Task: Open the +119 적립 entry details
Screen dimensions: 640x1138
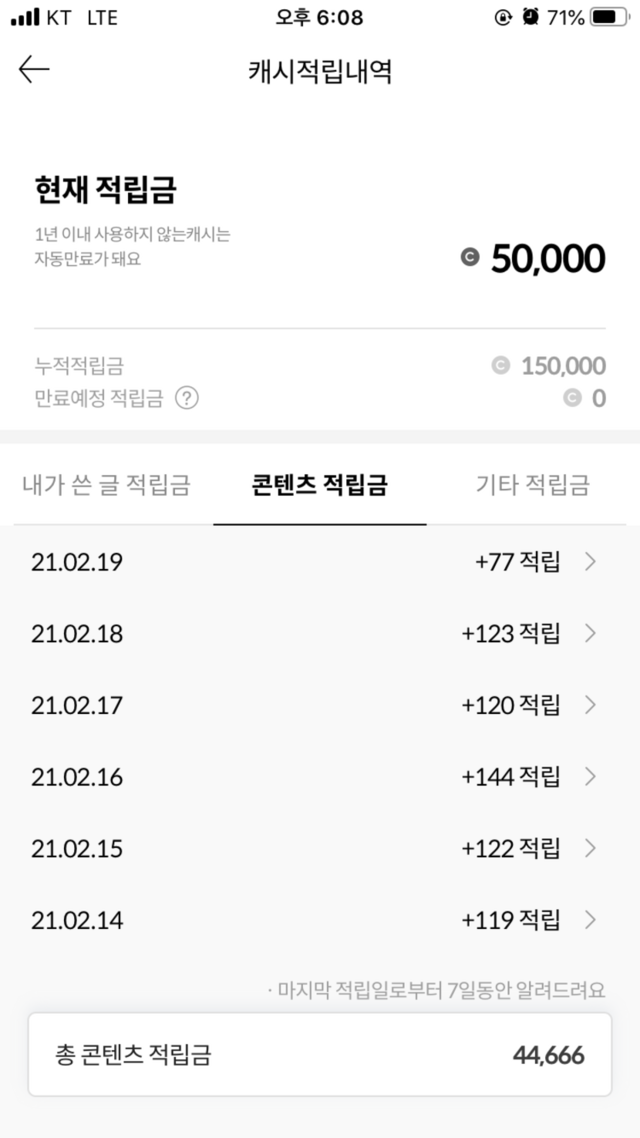Action: point(511,920)
